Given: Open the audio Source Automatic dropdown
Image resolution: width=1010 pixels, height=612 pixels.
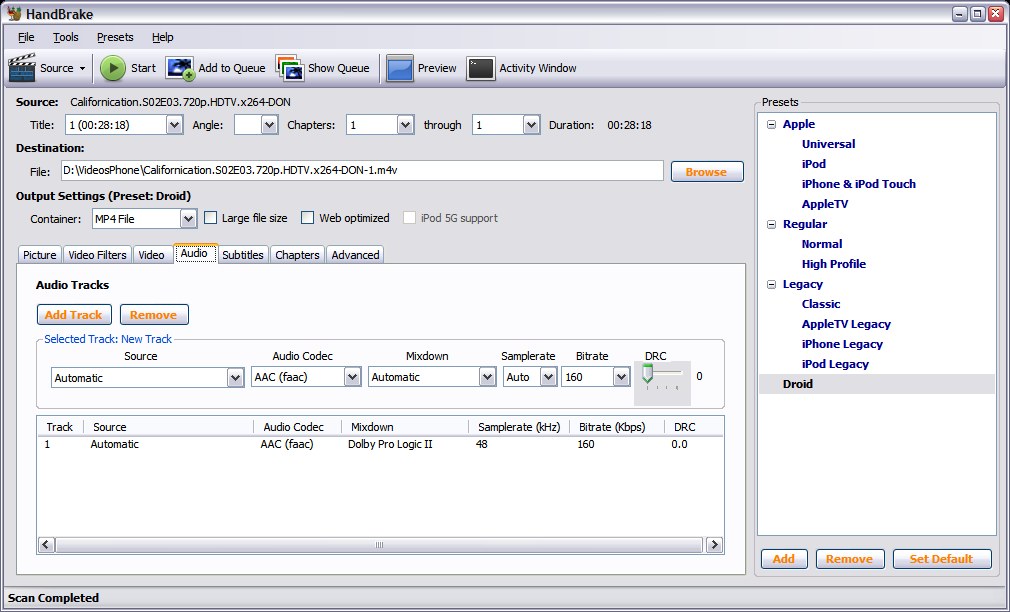Looking at the screenshot, I should (236, 378).
